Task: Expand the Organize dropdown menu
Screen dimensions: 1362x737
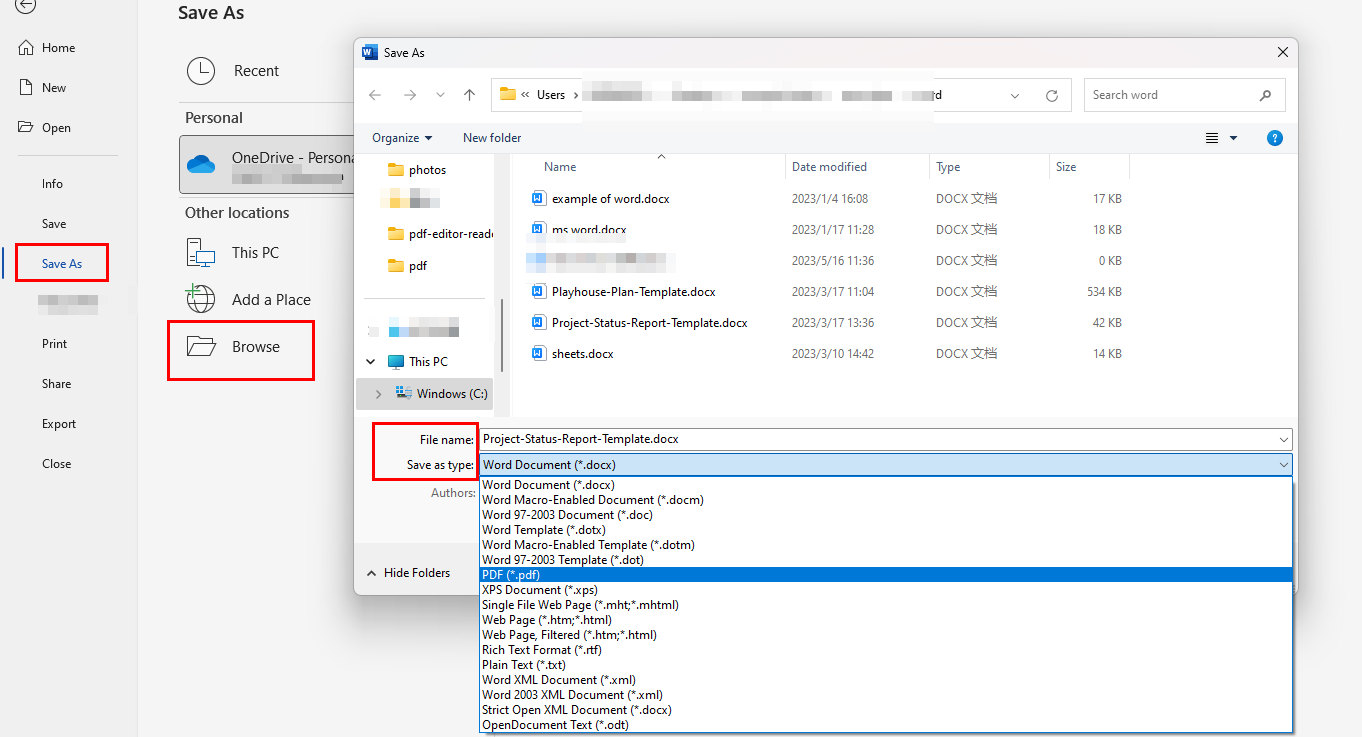Action: [x=402, y=138]
